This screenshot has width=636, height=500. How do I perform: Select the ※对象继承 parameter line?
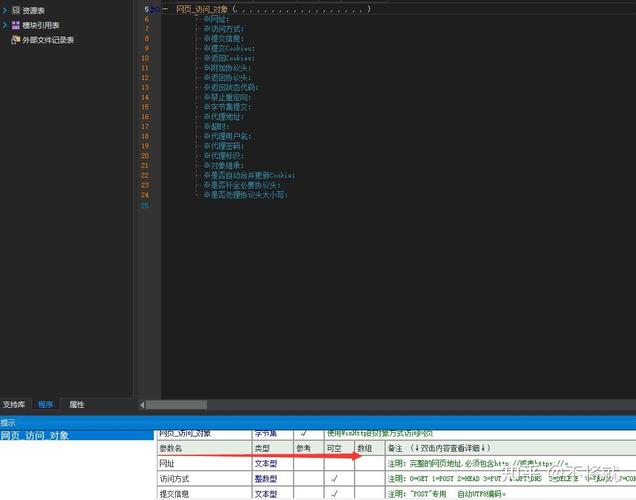223,165
